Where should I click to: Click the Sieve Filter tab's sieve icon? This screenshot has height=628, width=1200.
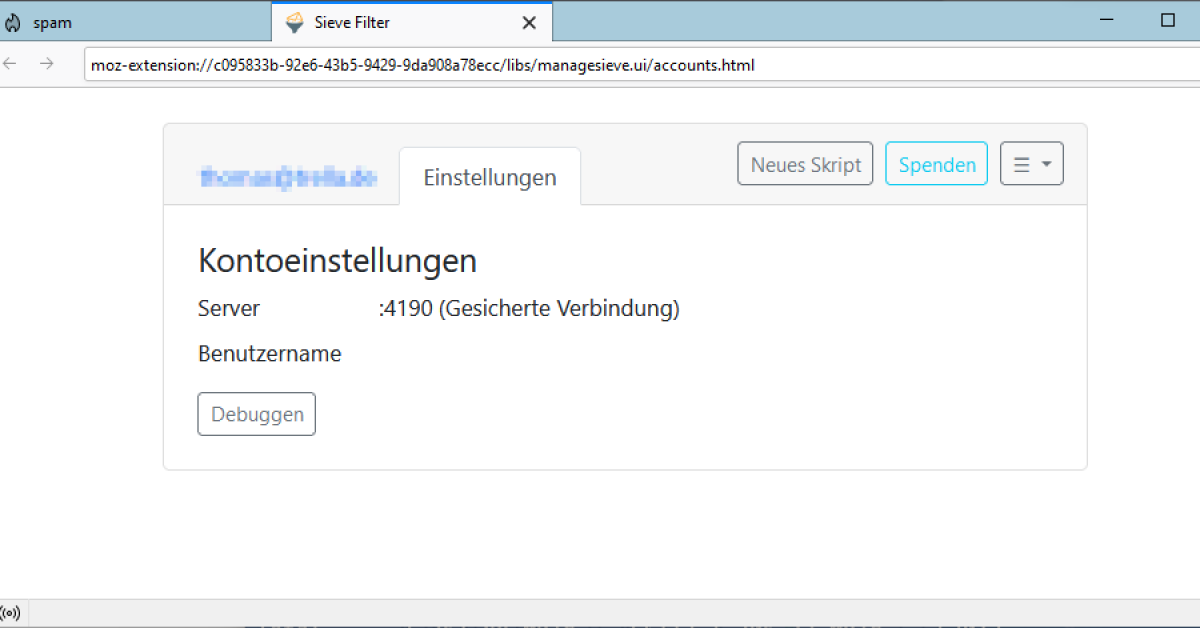tap(294, 22)
